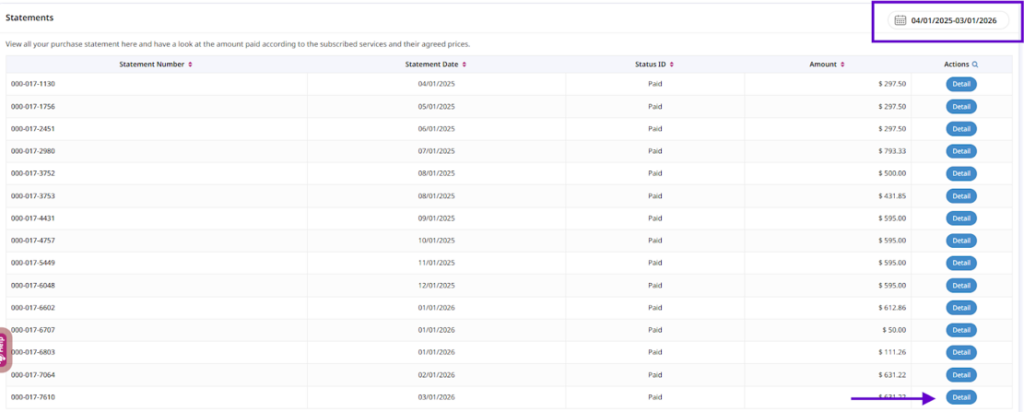The image size is (1024, 412).
Task: Click Detail for the $111.26 statement
Action: 961,352
